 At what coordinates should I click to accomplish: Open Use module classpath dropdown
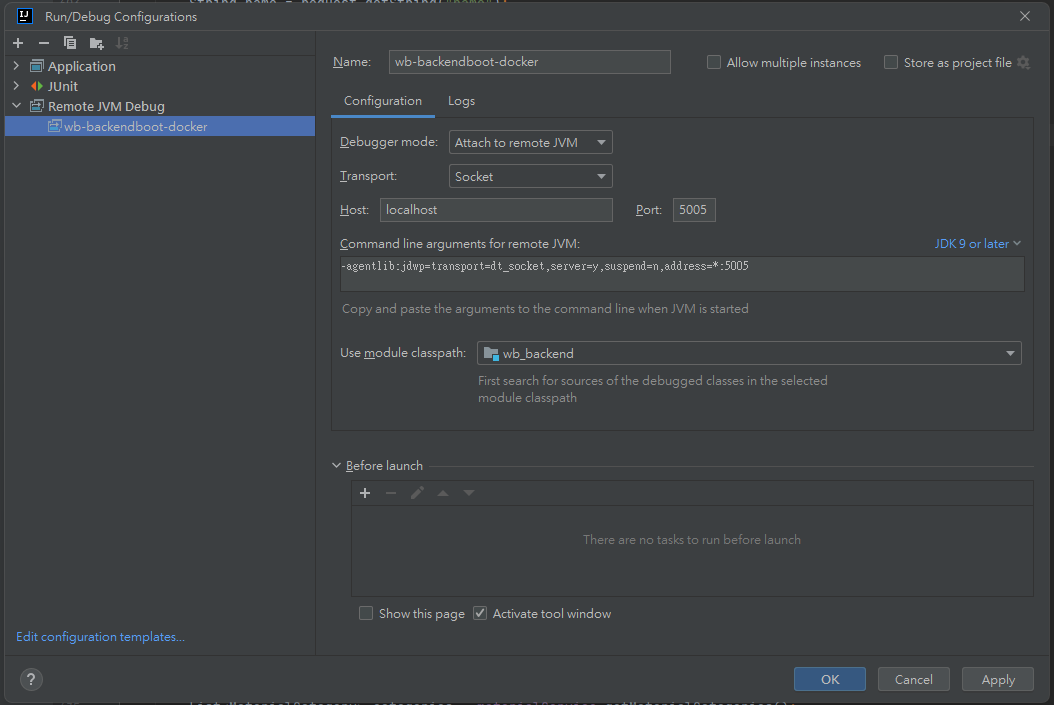click(x=749, y=354)
